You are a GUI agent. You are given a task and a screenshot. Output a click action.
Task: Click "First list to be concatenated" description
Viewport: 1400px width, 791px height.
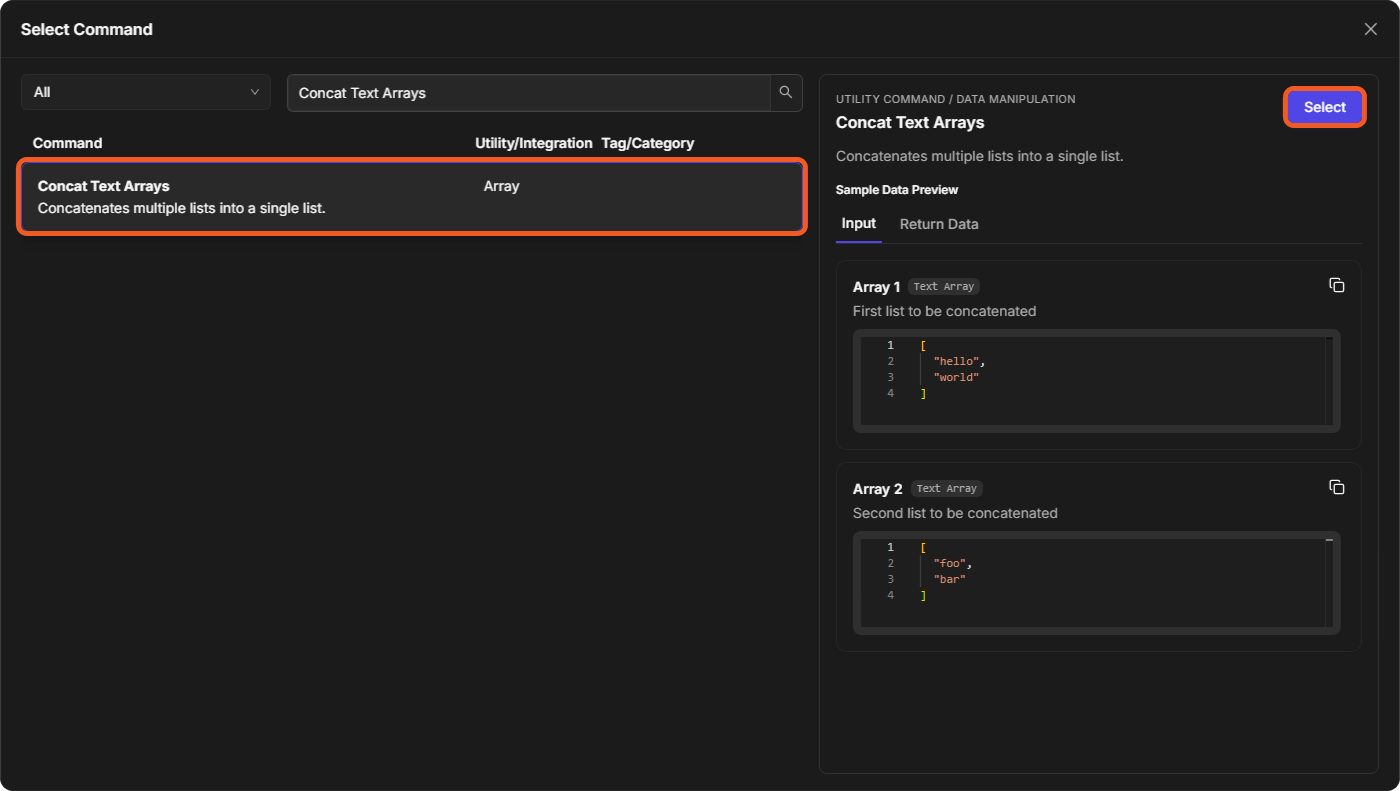944,311
